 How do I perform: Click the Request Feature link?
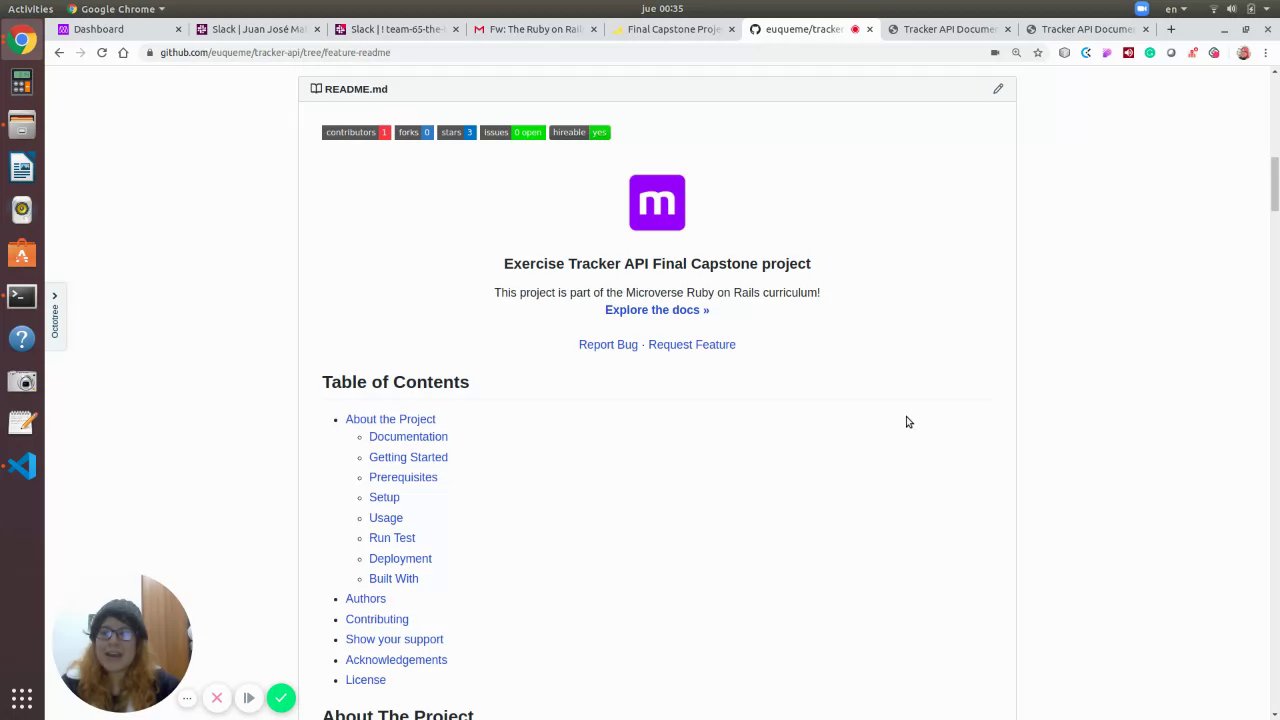tap(692, 345)
